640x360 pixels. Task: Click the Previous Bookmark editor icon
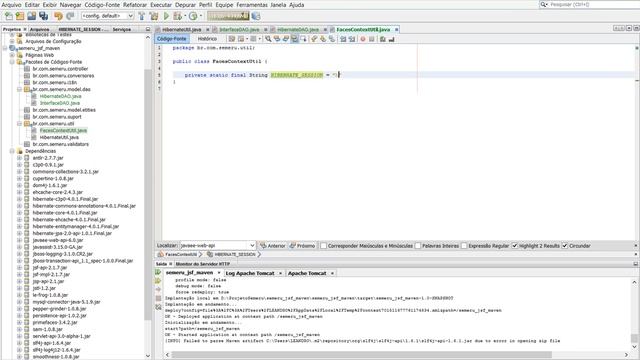point(314,39)
